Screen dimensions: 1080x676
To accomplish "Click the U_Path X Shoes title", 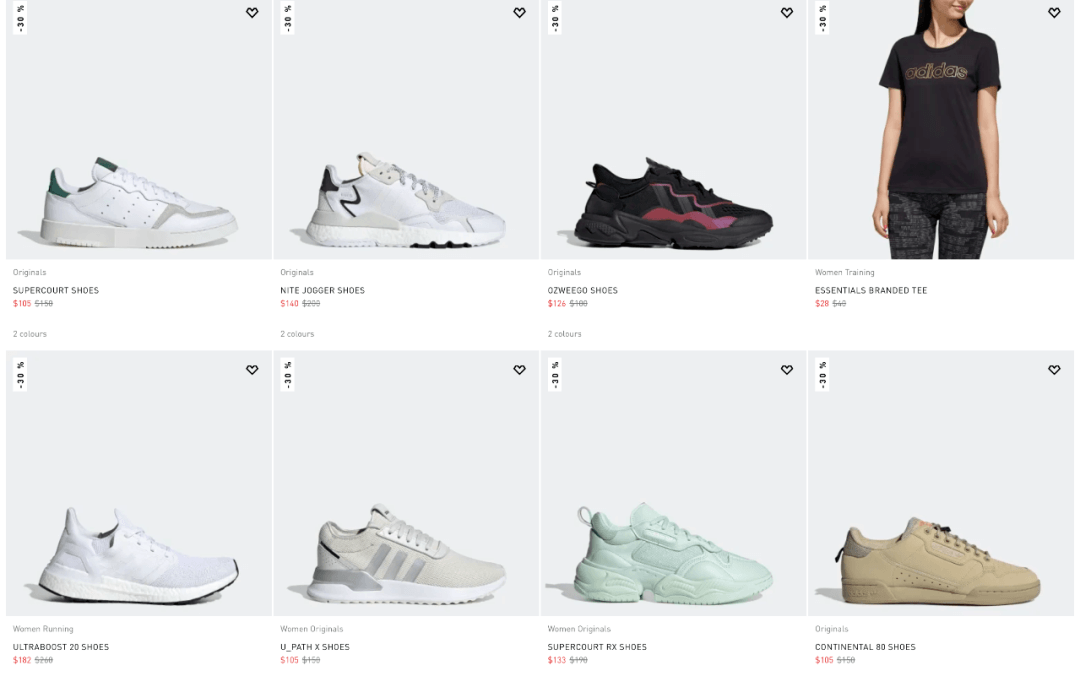I will tap(315, 646).
